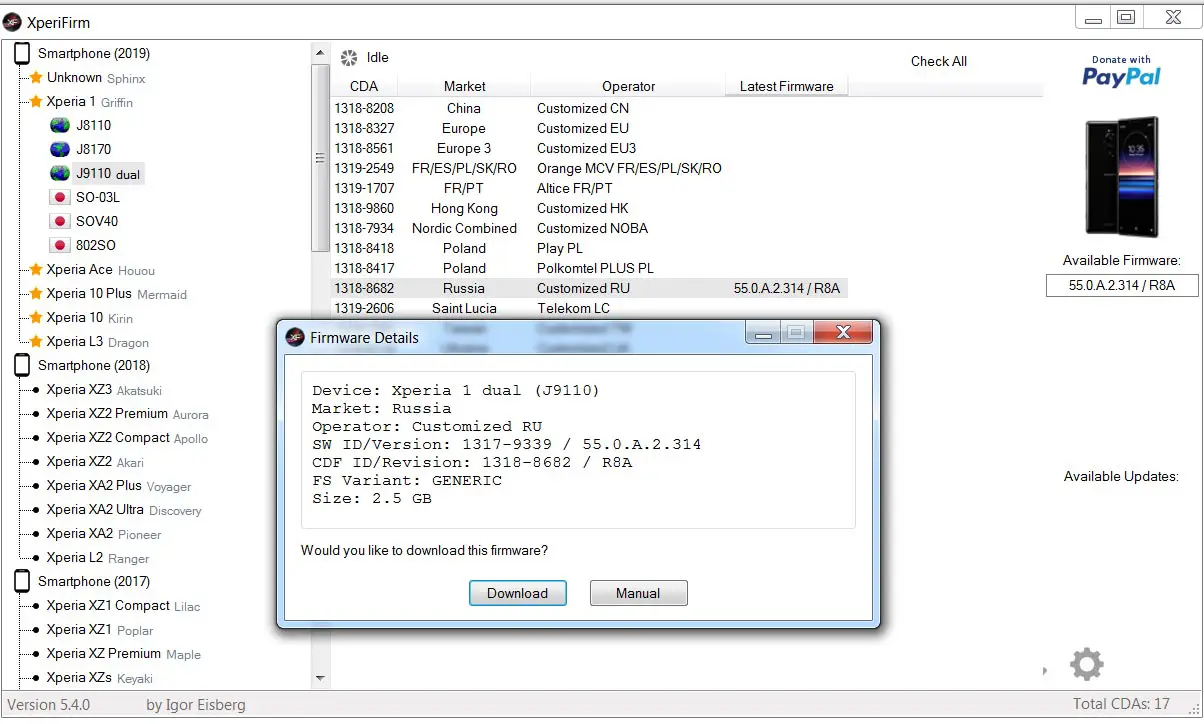Viewport: 1204px width, 724px height.
Task: Click the XperiFirm logo in the title bar
Action: tap(13, 22)
